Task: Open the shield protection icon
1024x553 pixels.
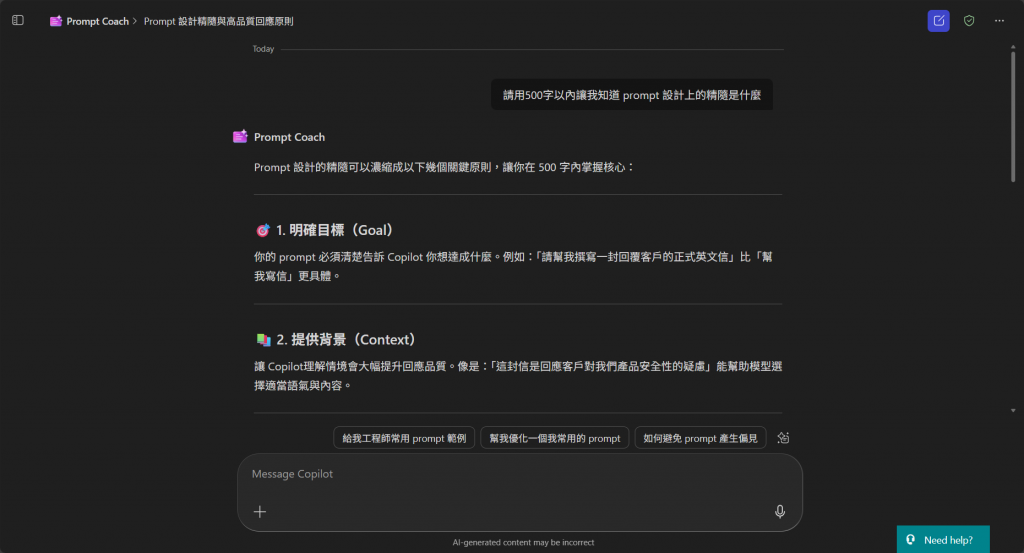Action: 969,21
